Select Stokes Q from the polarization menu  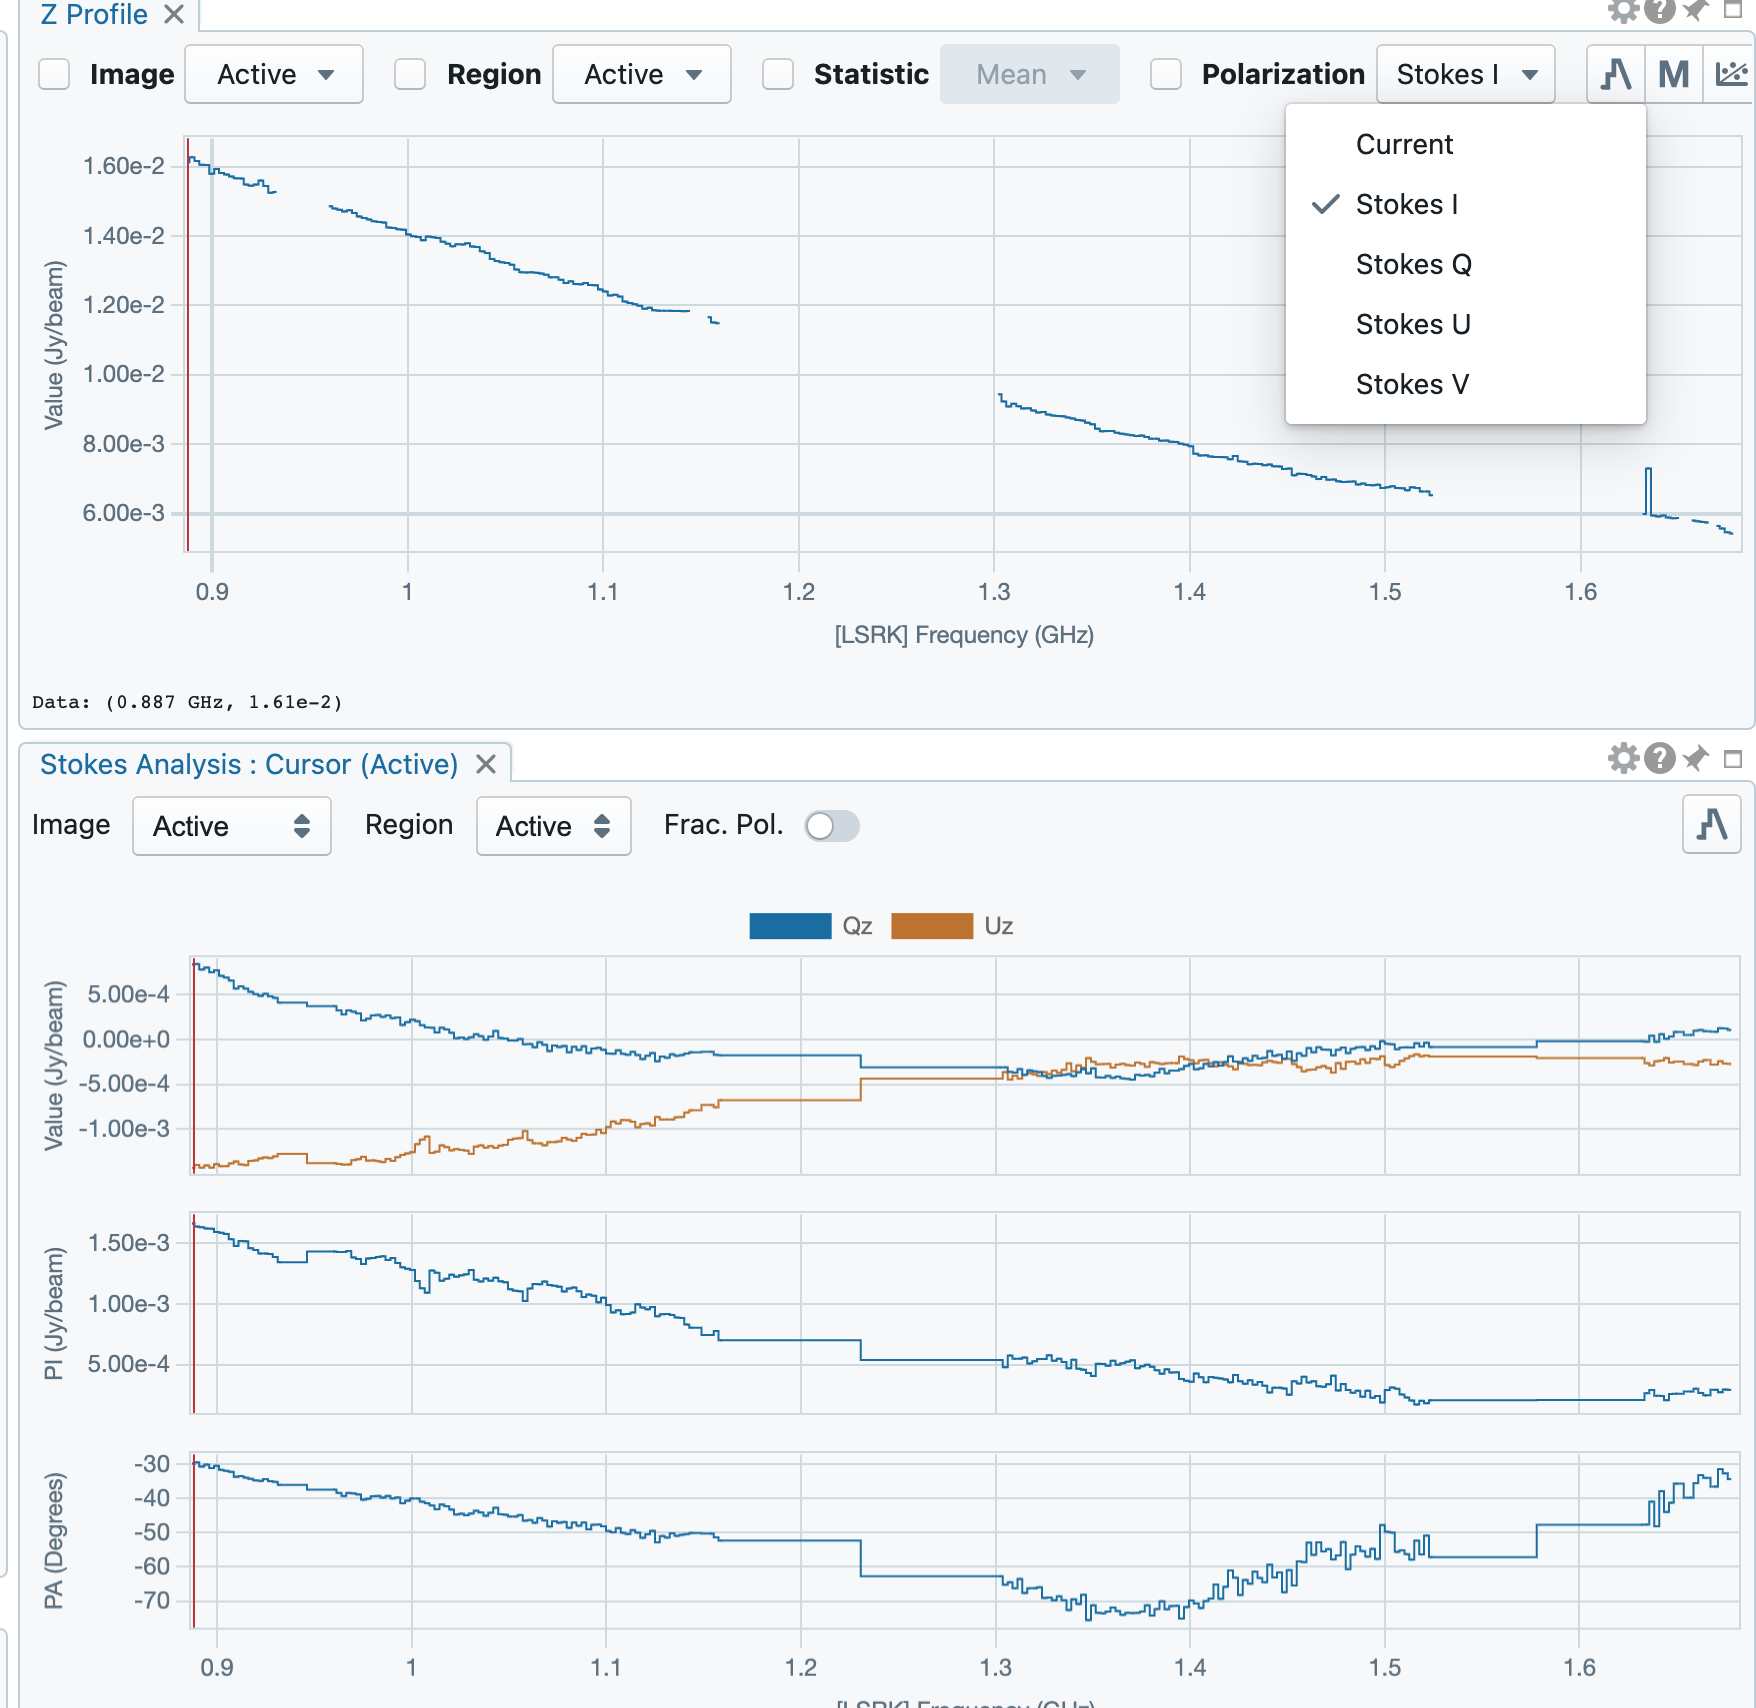(x=1414, y=264)
